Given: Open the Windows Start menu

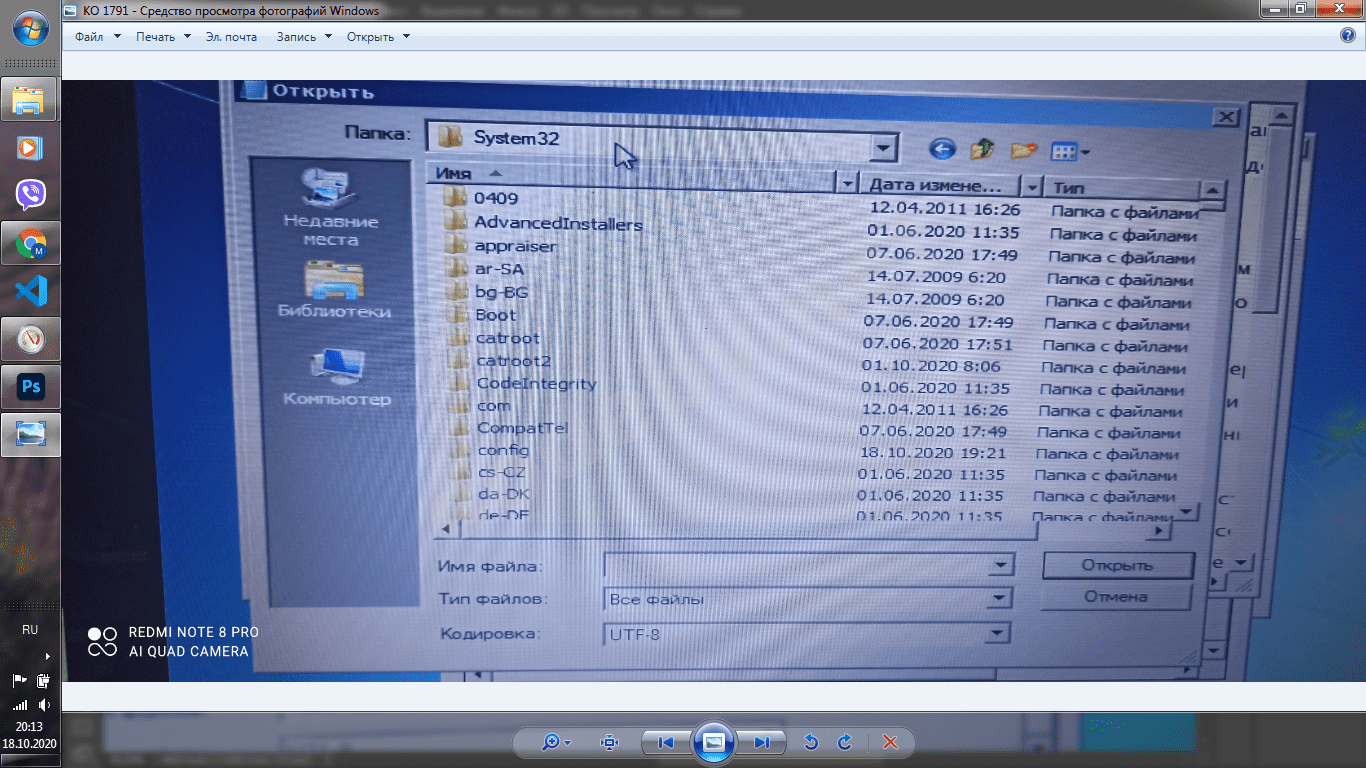Looking at the screenshot, I should (30, 27).
